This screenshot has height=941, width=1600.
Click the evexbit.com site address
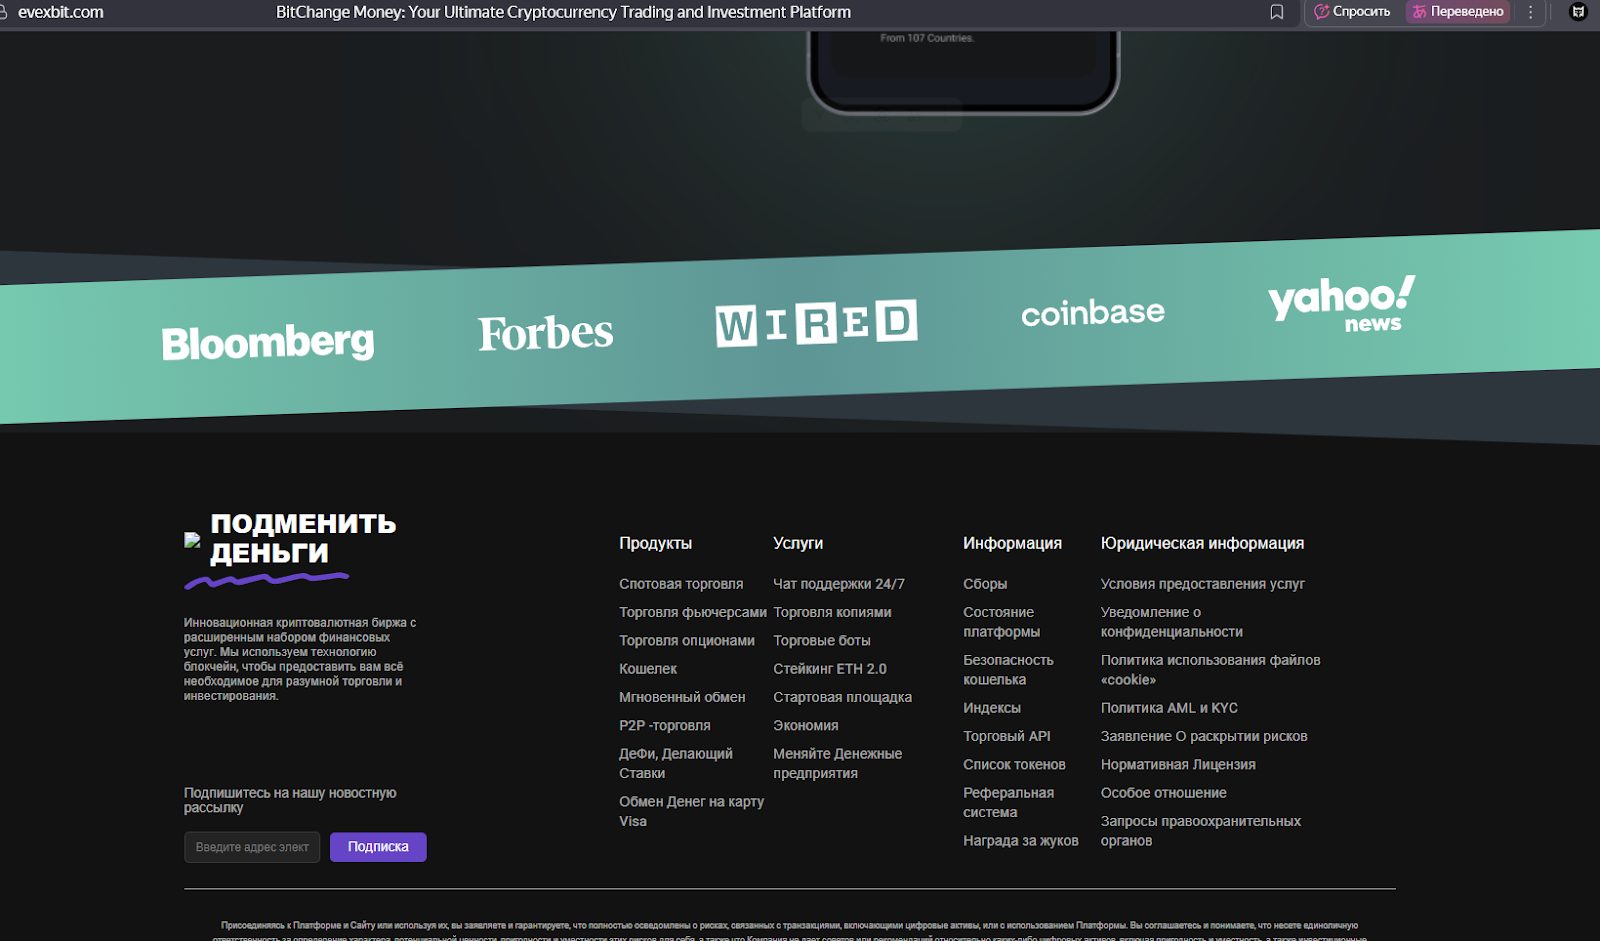tap(60, 12)
